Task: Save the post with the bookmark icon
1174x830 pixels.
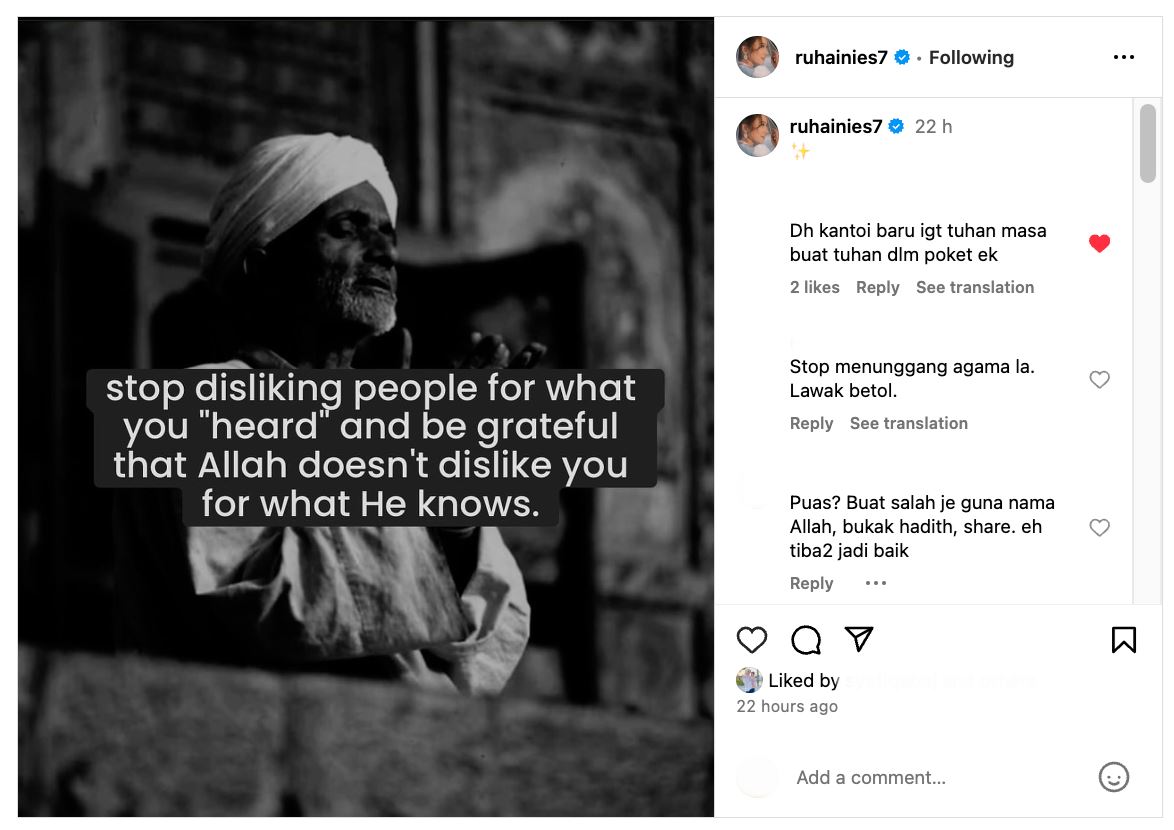Action: (x=1124, y=639)
